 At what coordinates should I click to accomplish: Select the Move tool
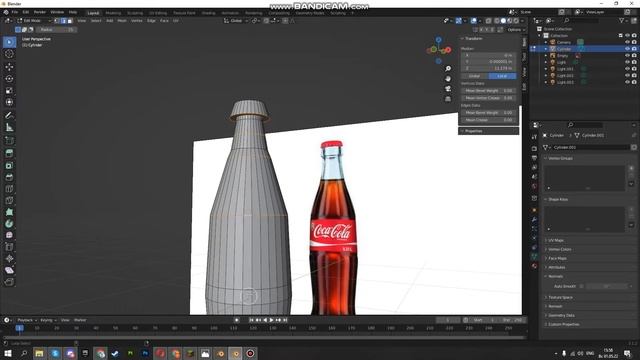click(9, 67)
